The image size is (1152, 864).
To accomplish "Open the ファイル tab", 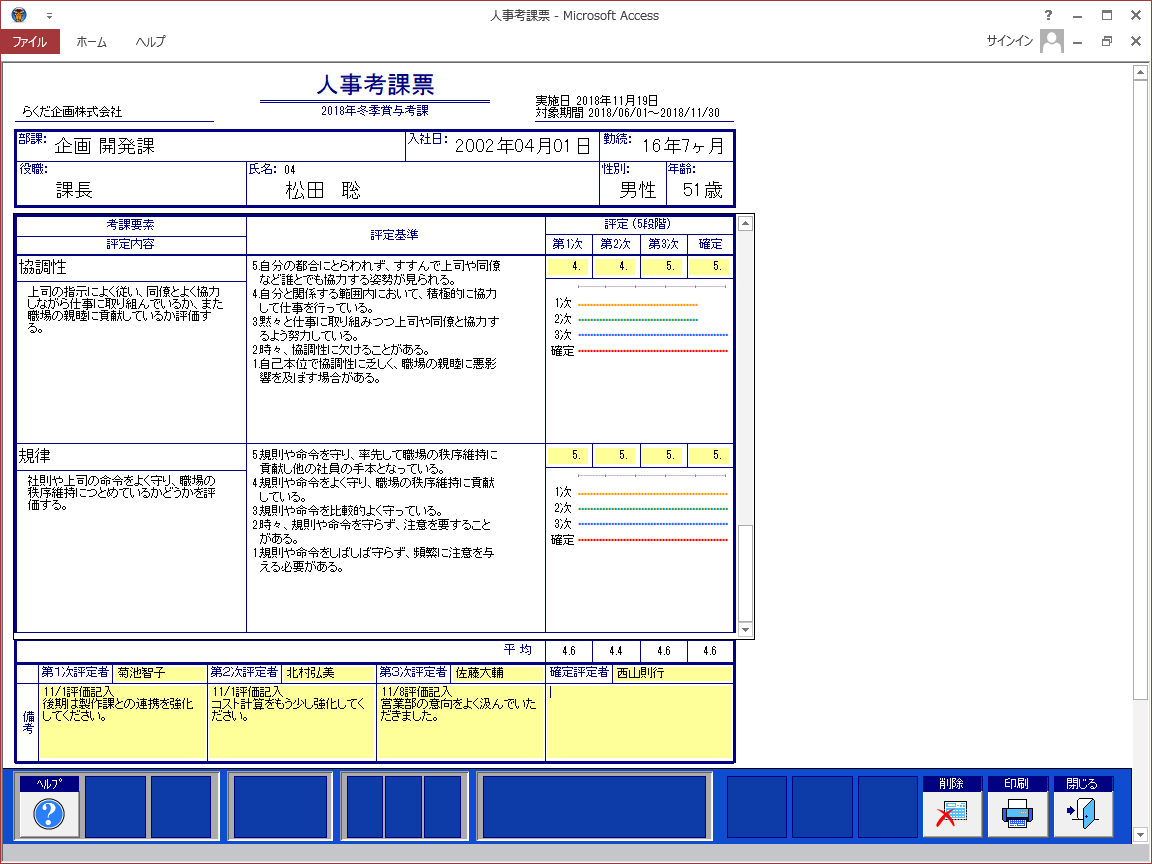I will click(x=29, y=42).
